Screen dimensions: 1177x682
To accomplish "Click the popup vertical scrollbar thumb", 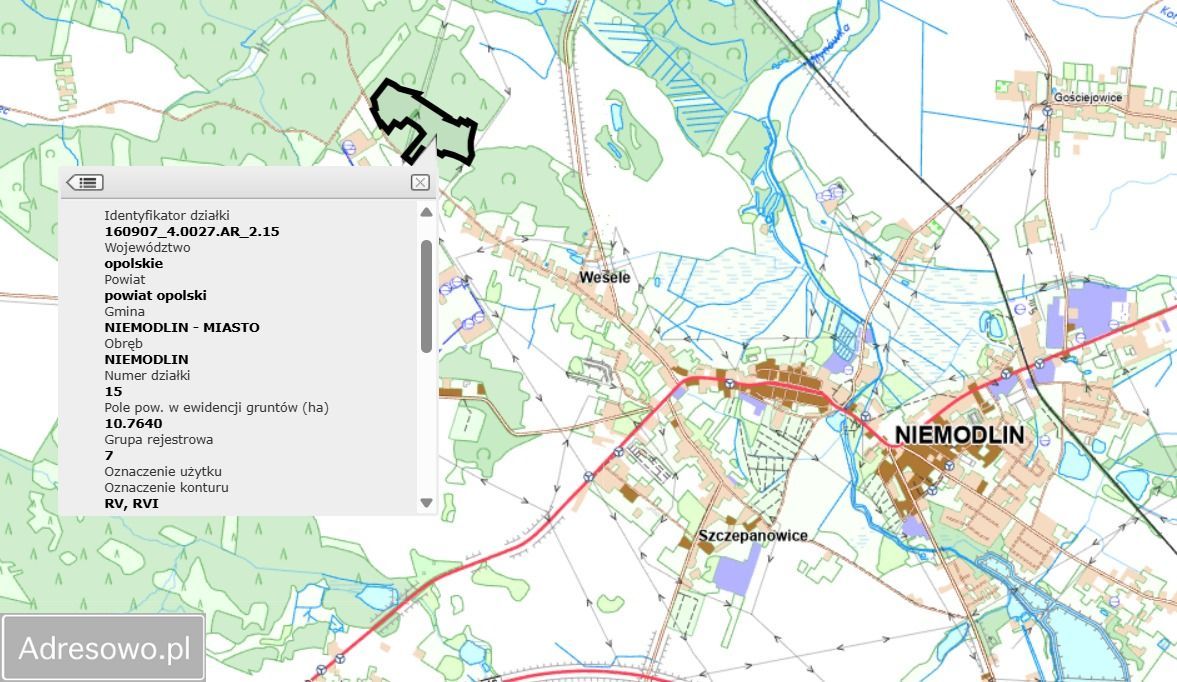I will (426, 296).
